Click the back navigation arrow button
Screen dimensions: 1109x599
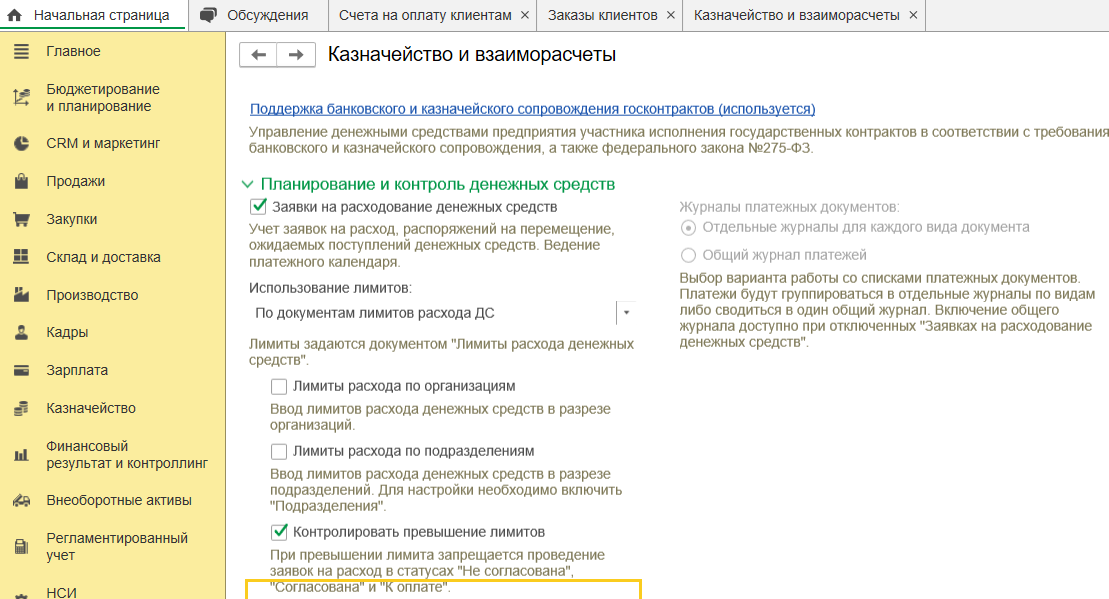coord(258,55)
